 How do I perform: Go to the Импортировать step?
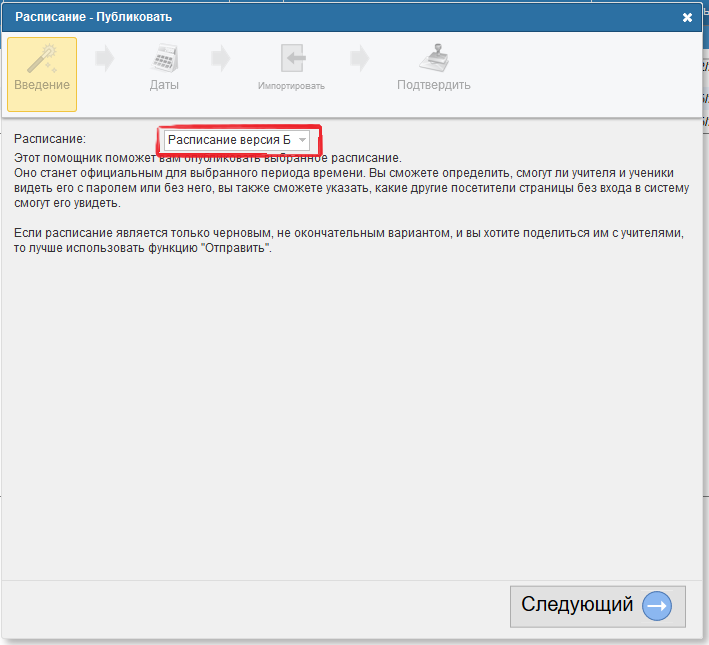tap(291, 67)
